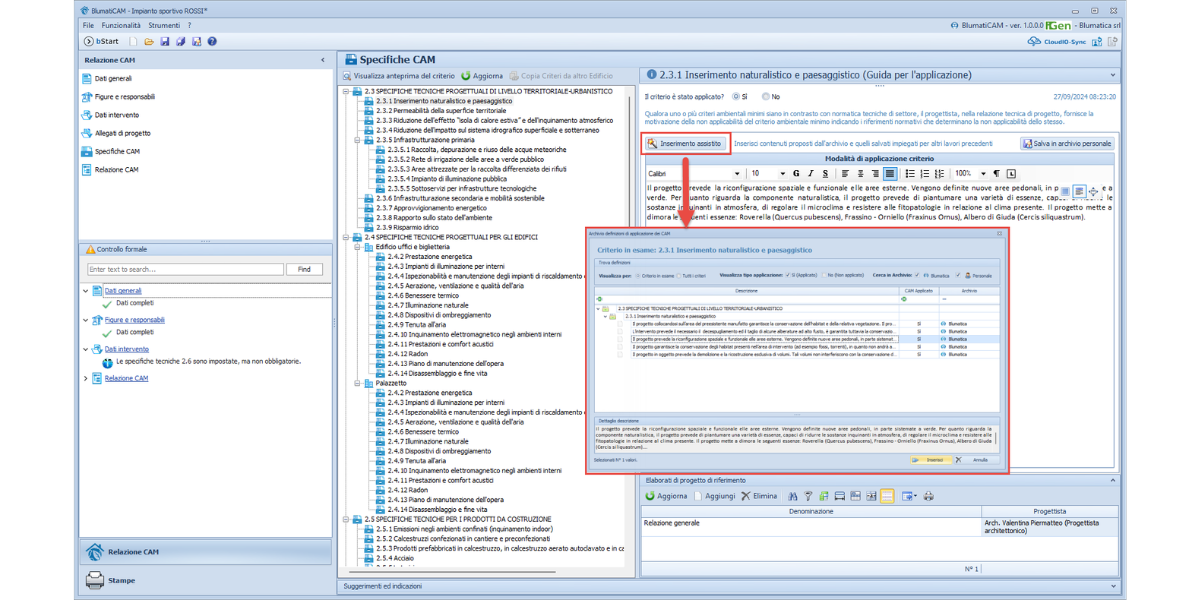Viewport: 1200px width, 600px height.
Task: Refresh criteria tree with Aggiorna
Action: 482,76
